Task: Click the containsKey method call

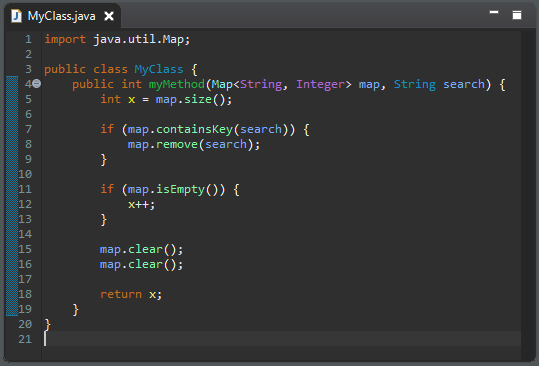Action: click(x=194, y=129)
